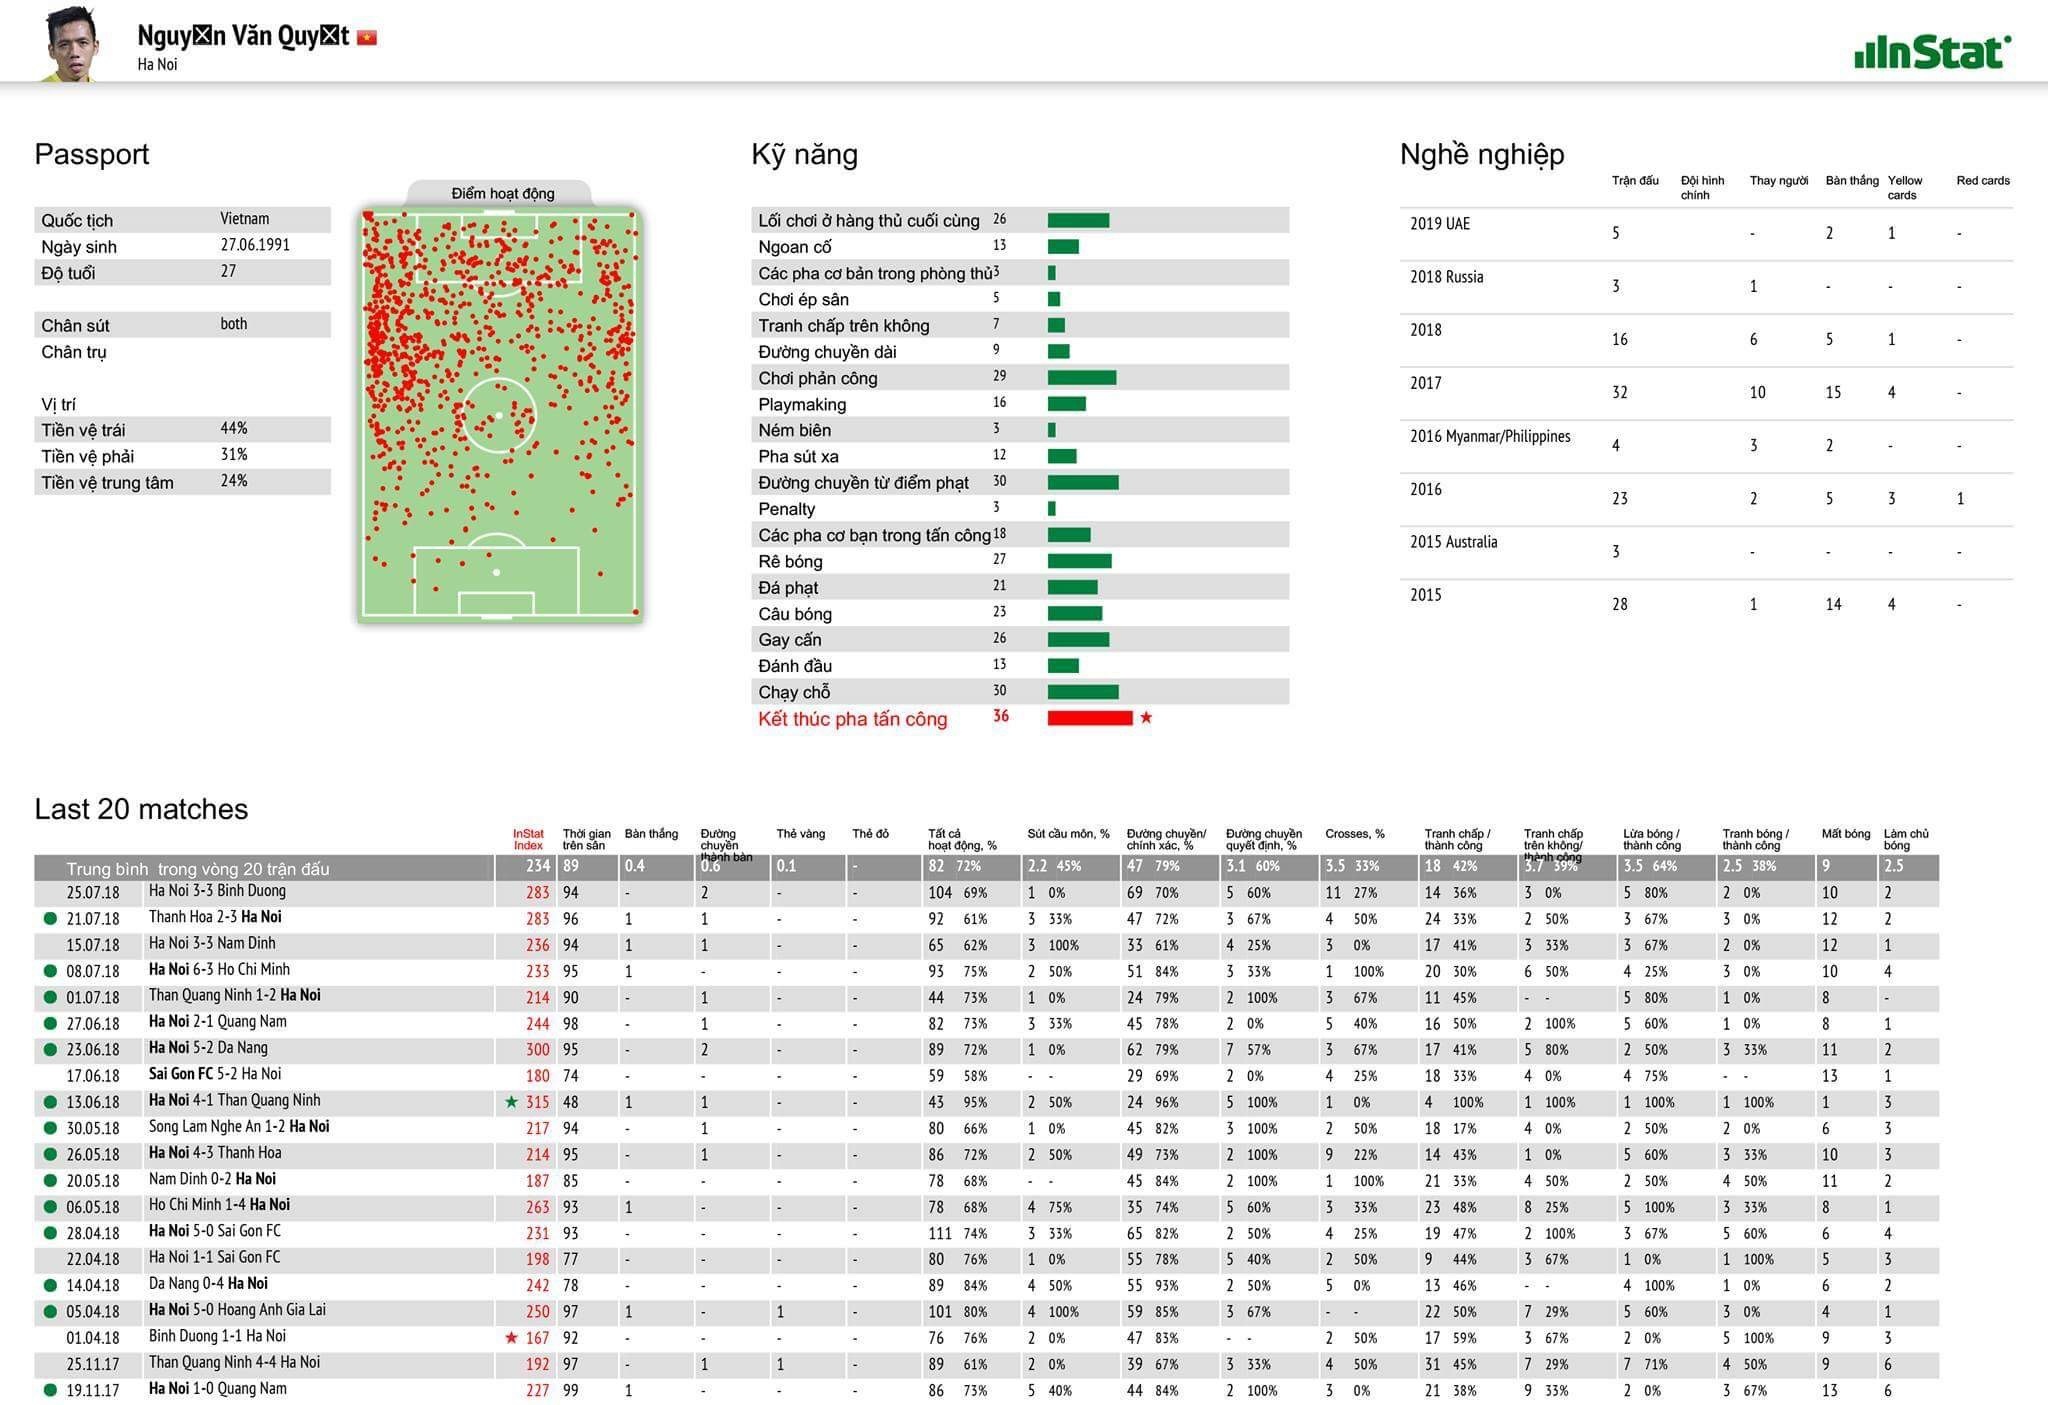Open the Sai Gon FC 5-2 Ha Noi match
This screenshot has height=1405, width=2048.
(215, 1075)
